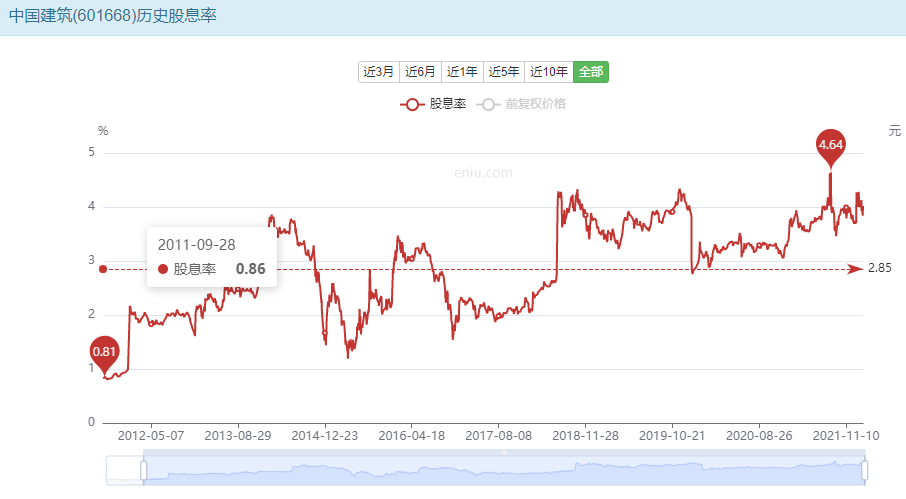The image size is (906, 499).
Task: Click the 2013-08-29 axis date label
Action: click(237, 436)
